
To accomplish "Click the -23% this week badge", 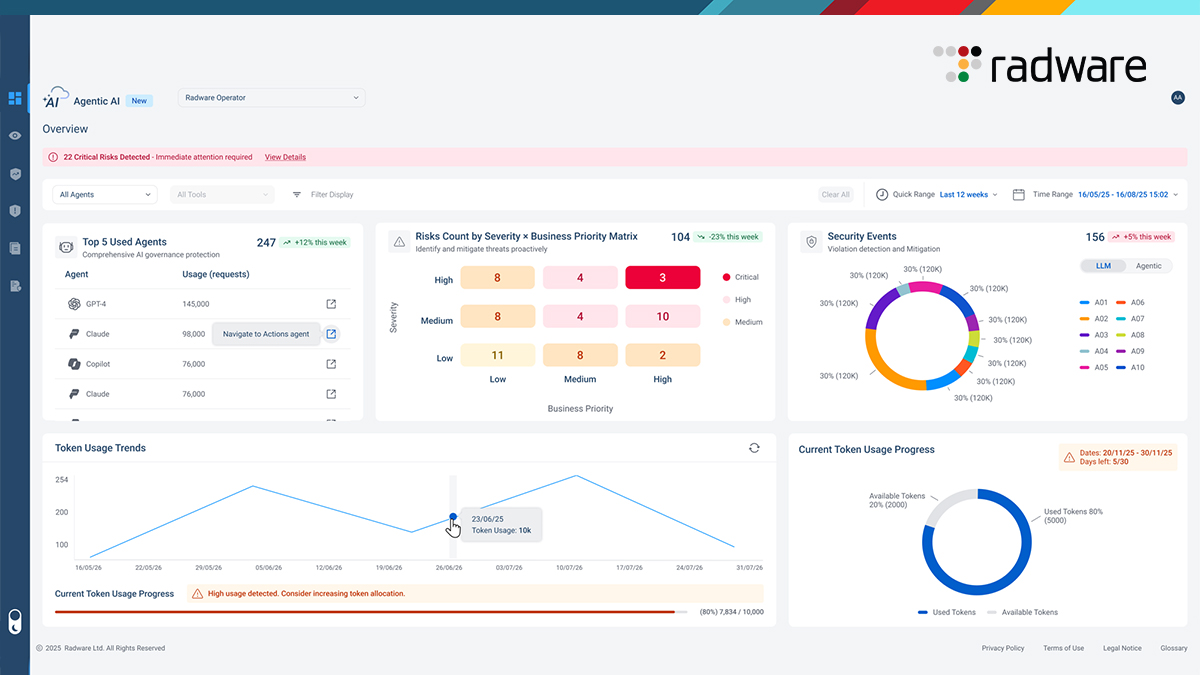I will 729,237.
